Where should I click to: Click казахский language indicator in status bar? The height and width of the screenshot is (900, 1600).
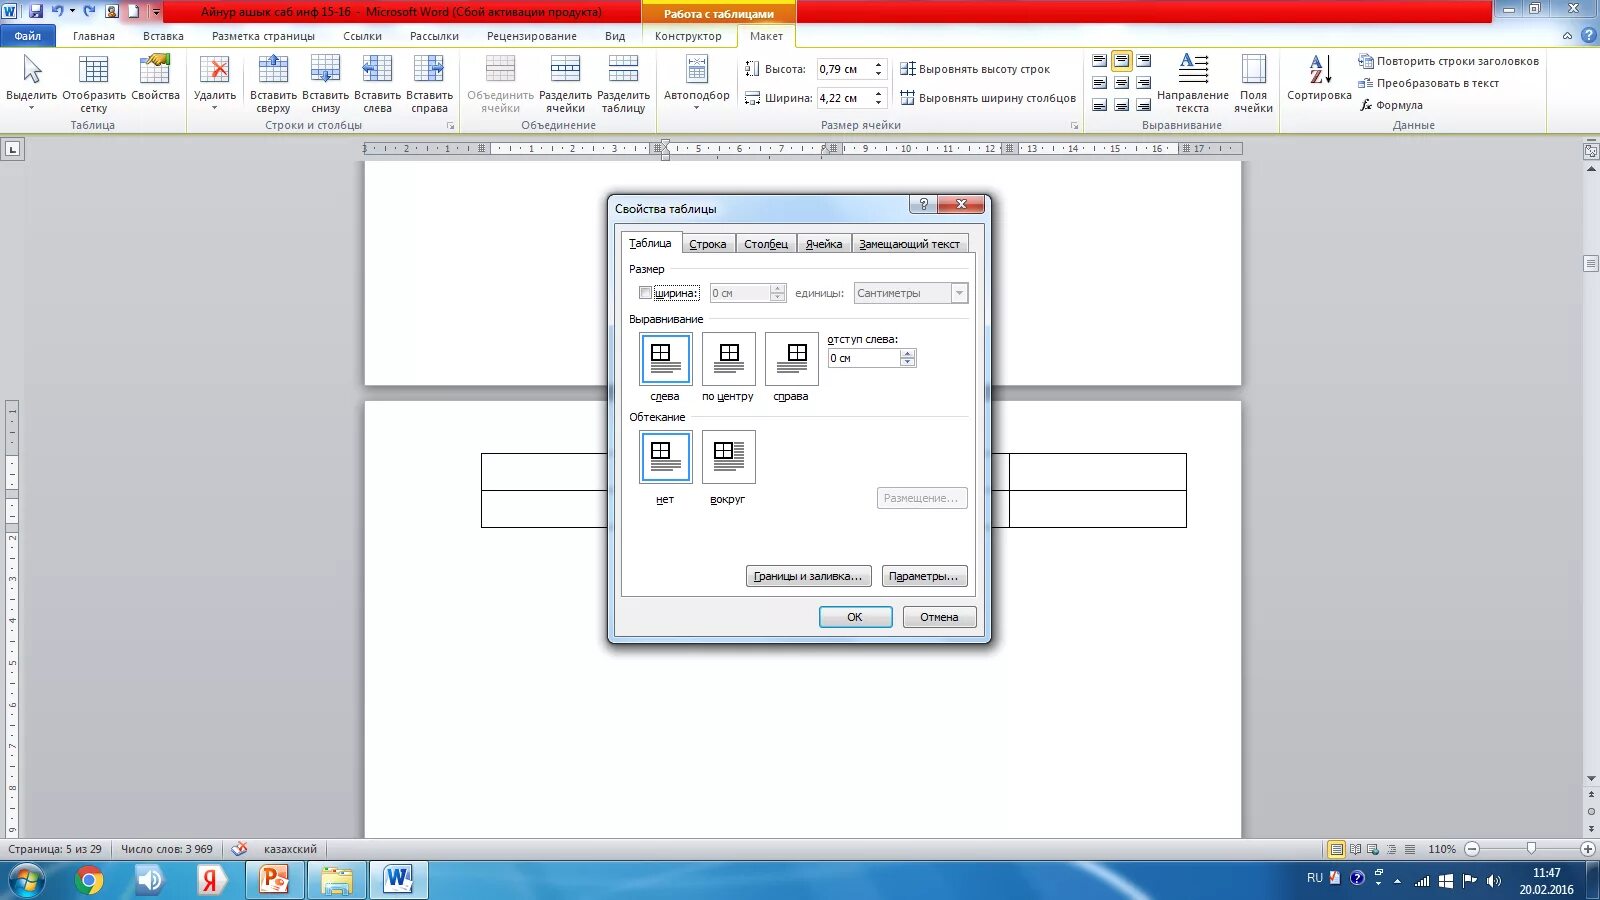pyautogui.click(x=290, y=849)
